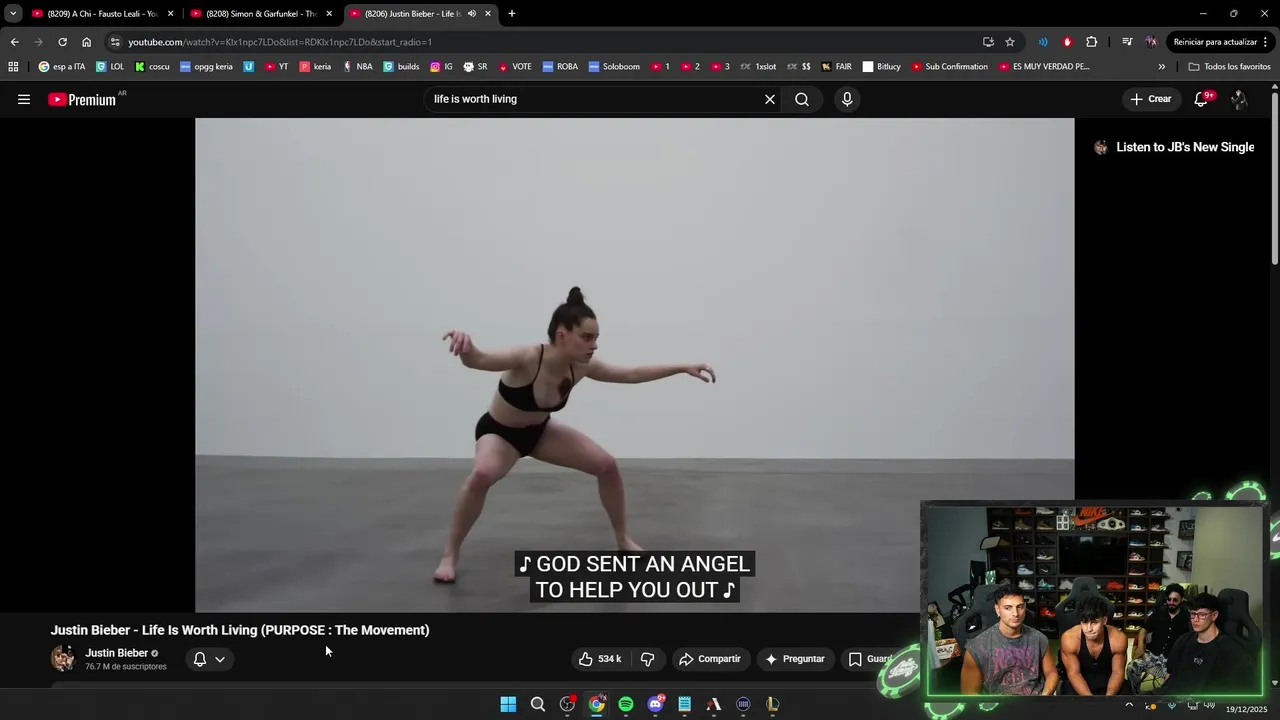1280x720 pixels.
Task: Share video with Compartir button
Action: pos(709,659)
